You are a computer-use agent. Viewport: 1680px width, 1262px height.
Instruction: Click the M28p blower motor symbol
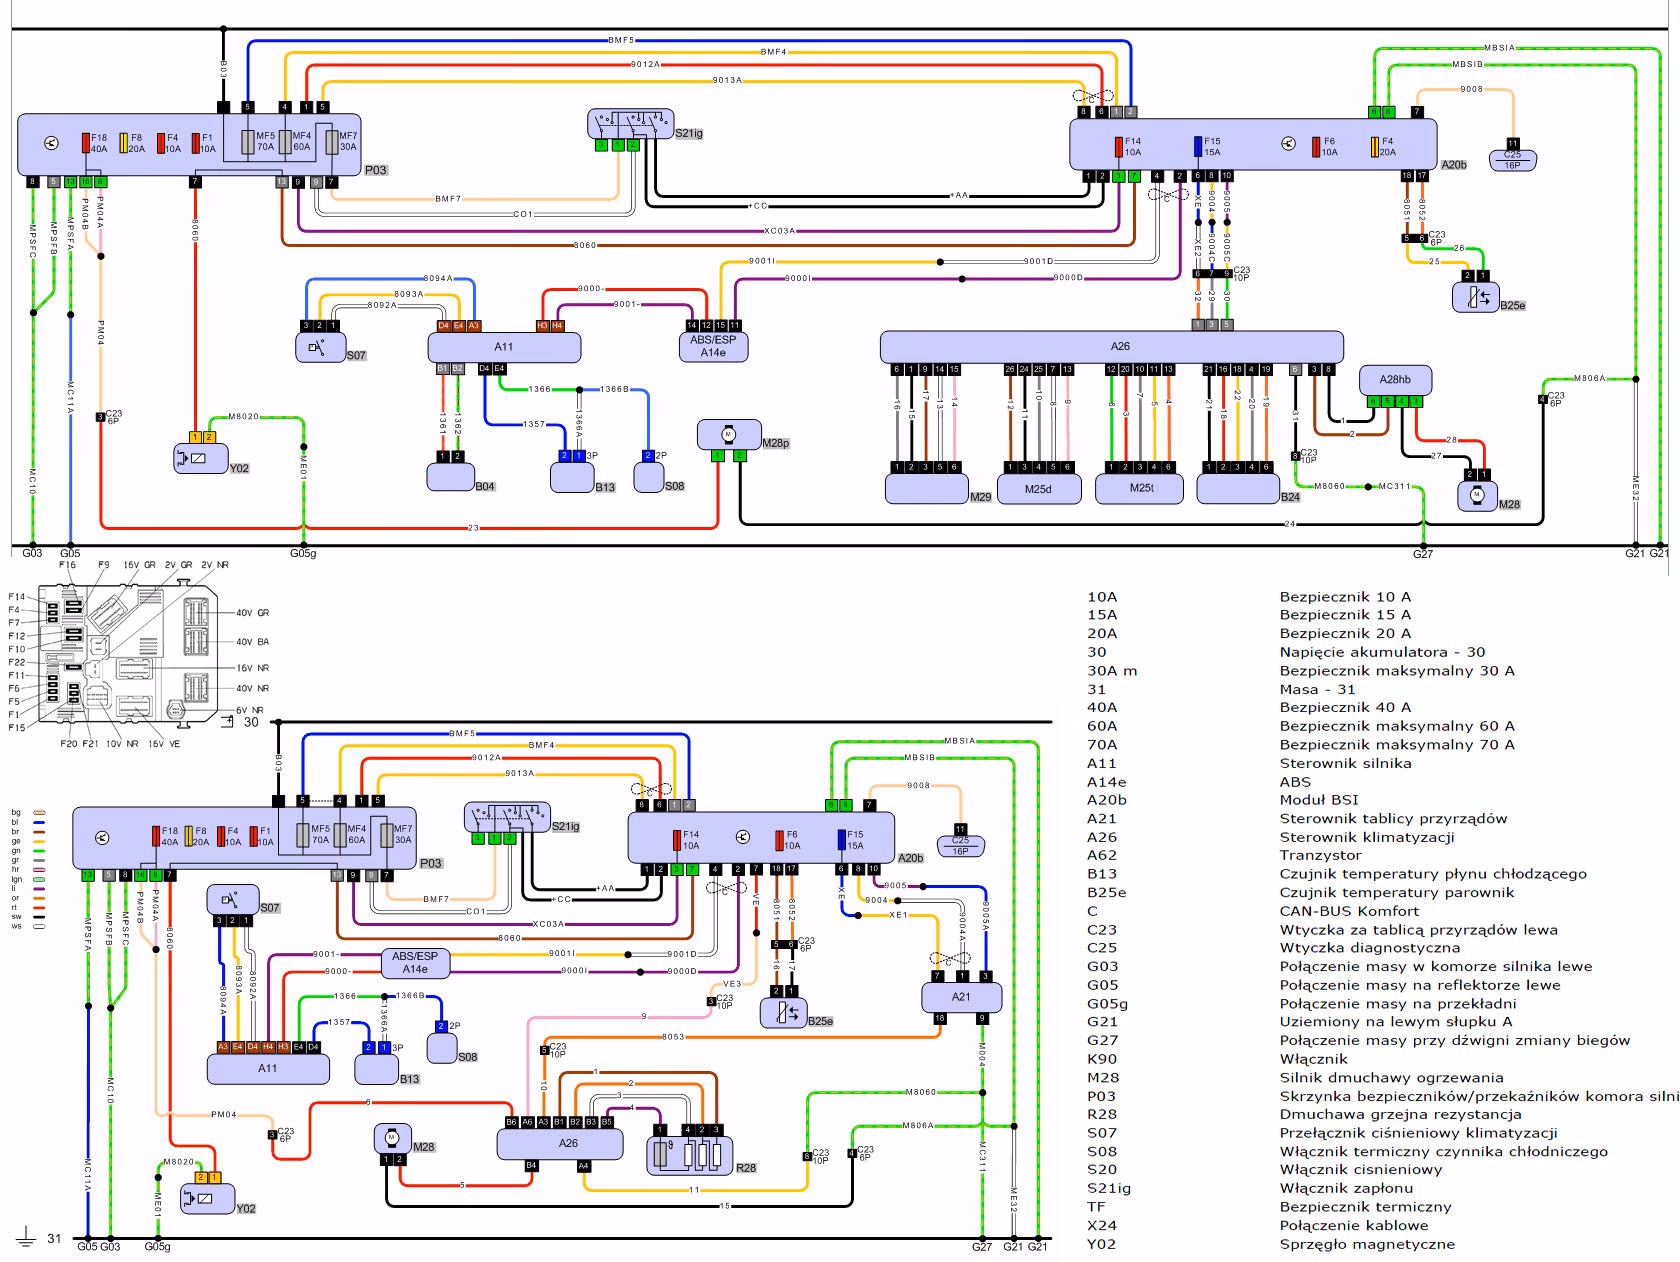click(x=728, y=434)
